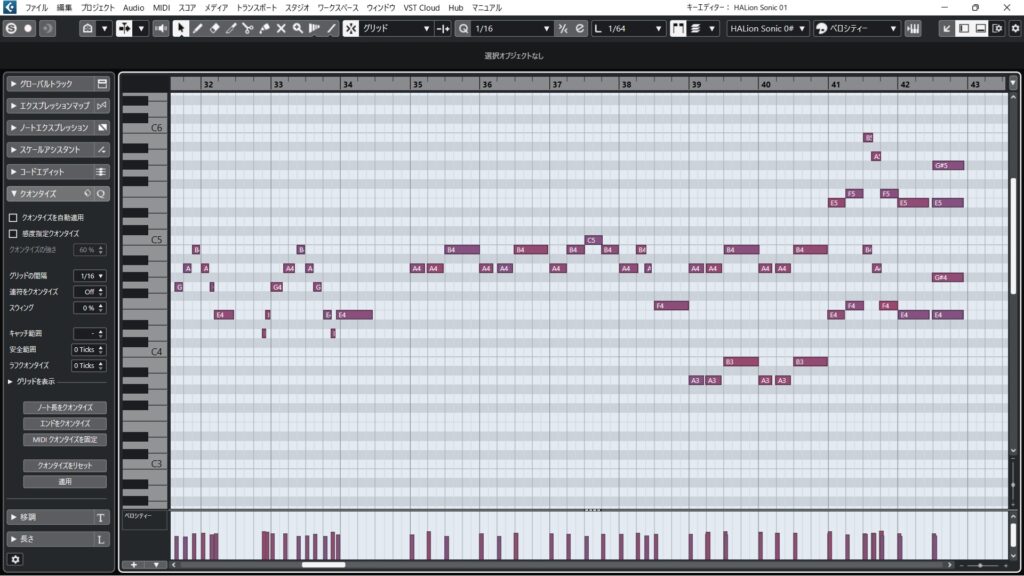Toggle acoustic feedback speaker icon
This screenshot has width=1024, height=576.
pos(161,29)
